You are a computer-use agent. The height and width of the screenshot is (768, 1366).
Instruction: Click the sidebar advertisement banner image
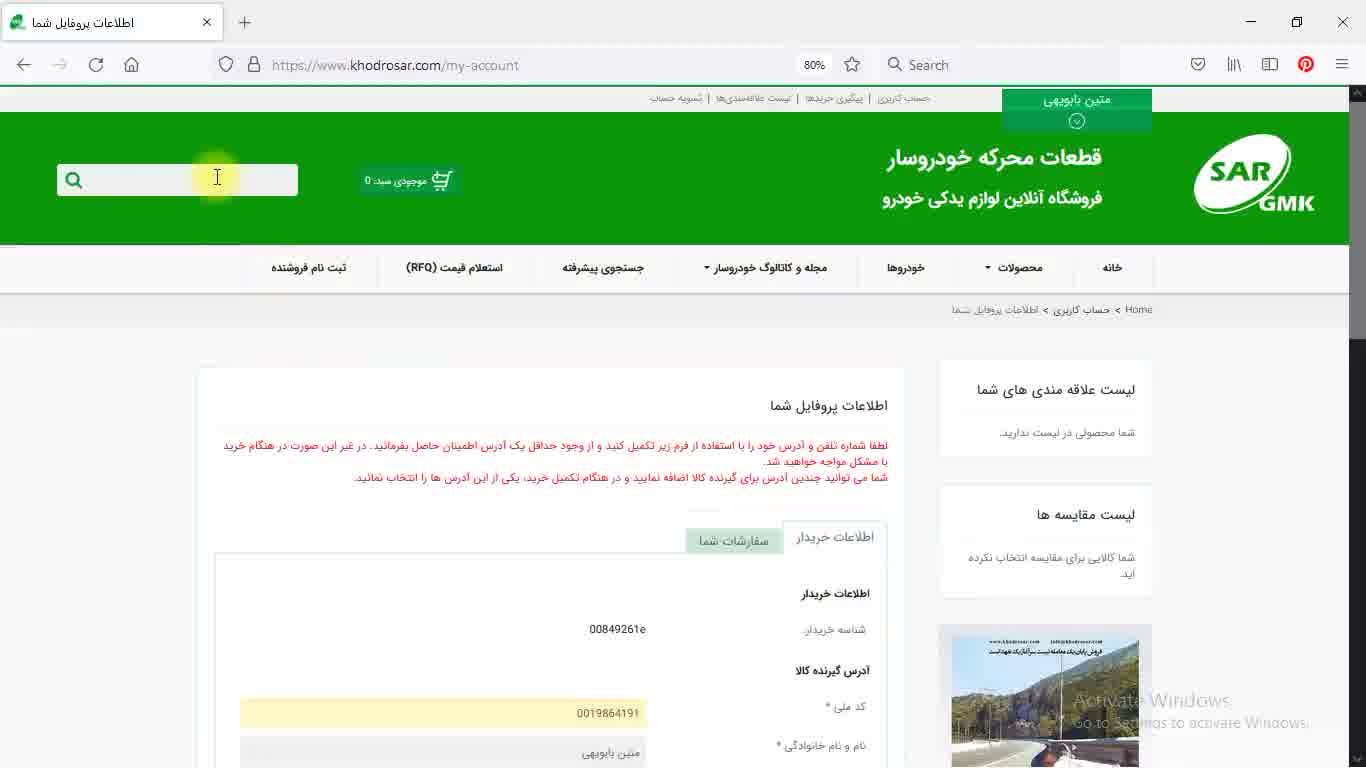tap(1045, 702)
